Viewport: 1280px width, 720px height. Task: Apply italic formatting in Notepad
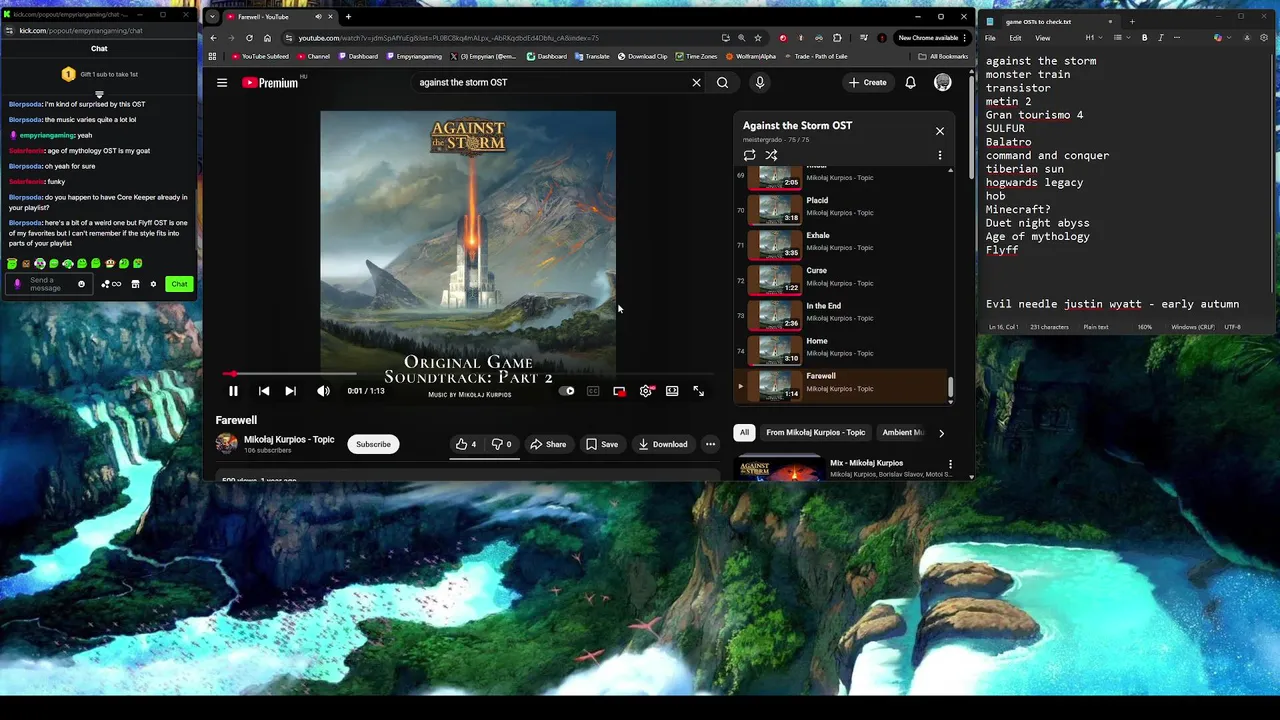tap(1161, 38)
